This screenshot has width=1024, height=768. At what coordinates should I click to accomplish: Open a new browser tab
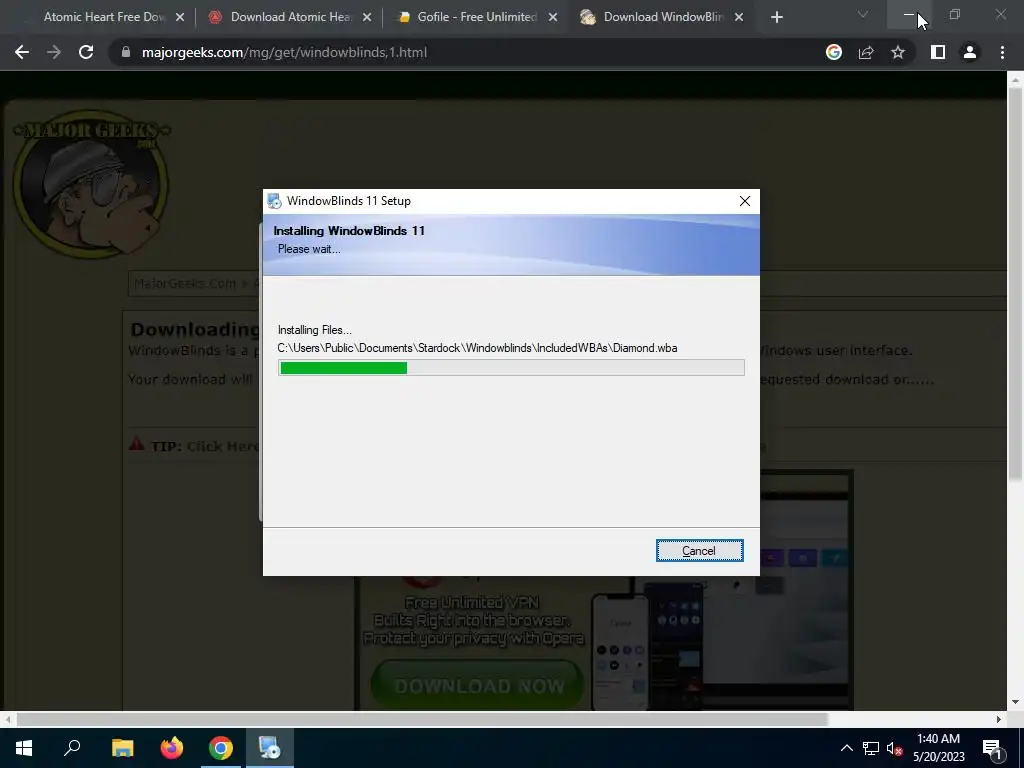pyautogui.click(x=776, y=17)
